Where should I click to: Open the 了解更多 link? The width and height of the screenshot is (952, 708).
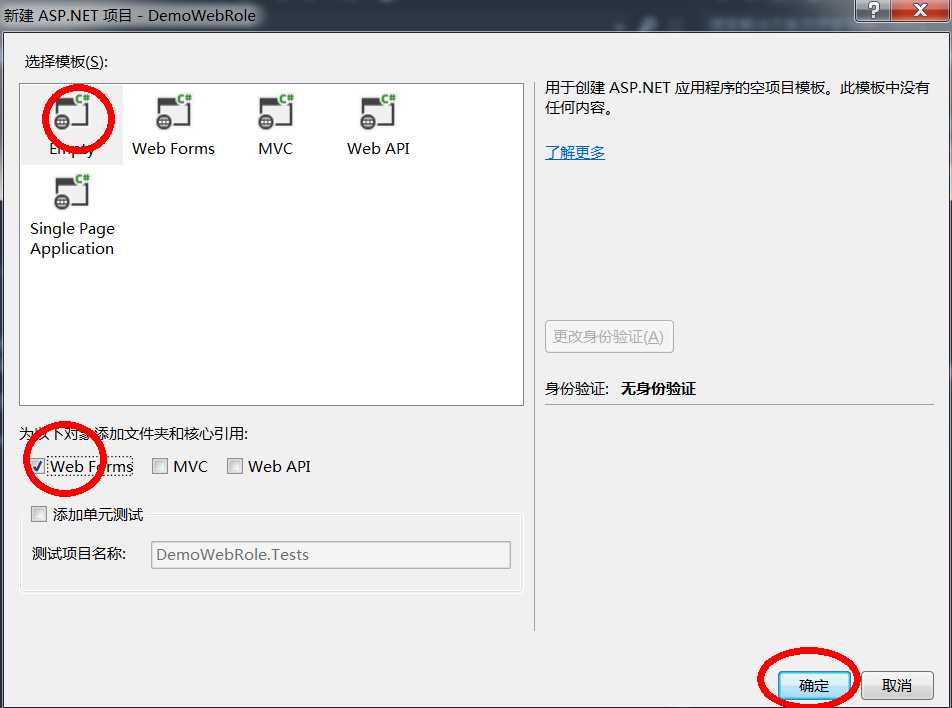coord(575,152)
